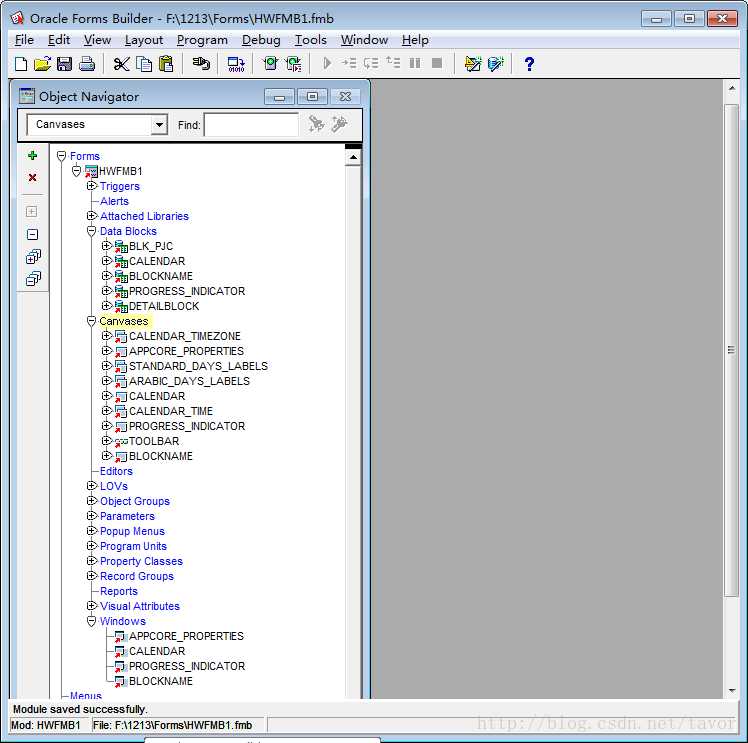Select the CALENDAR_TIMEZONE canvas
This screenshot has width=748, height=743.
pyautogui.click(x=185, y=336)
